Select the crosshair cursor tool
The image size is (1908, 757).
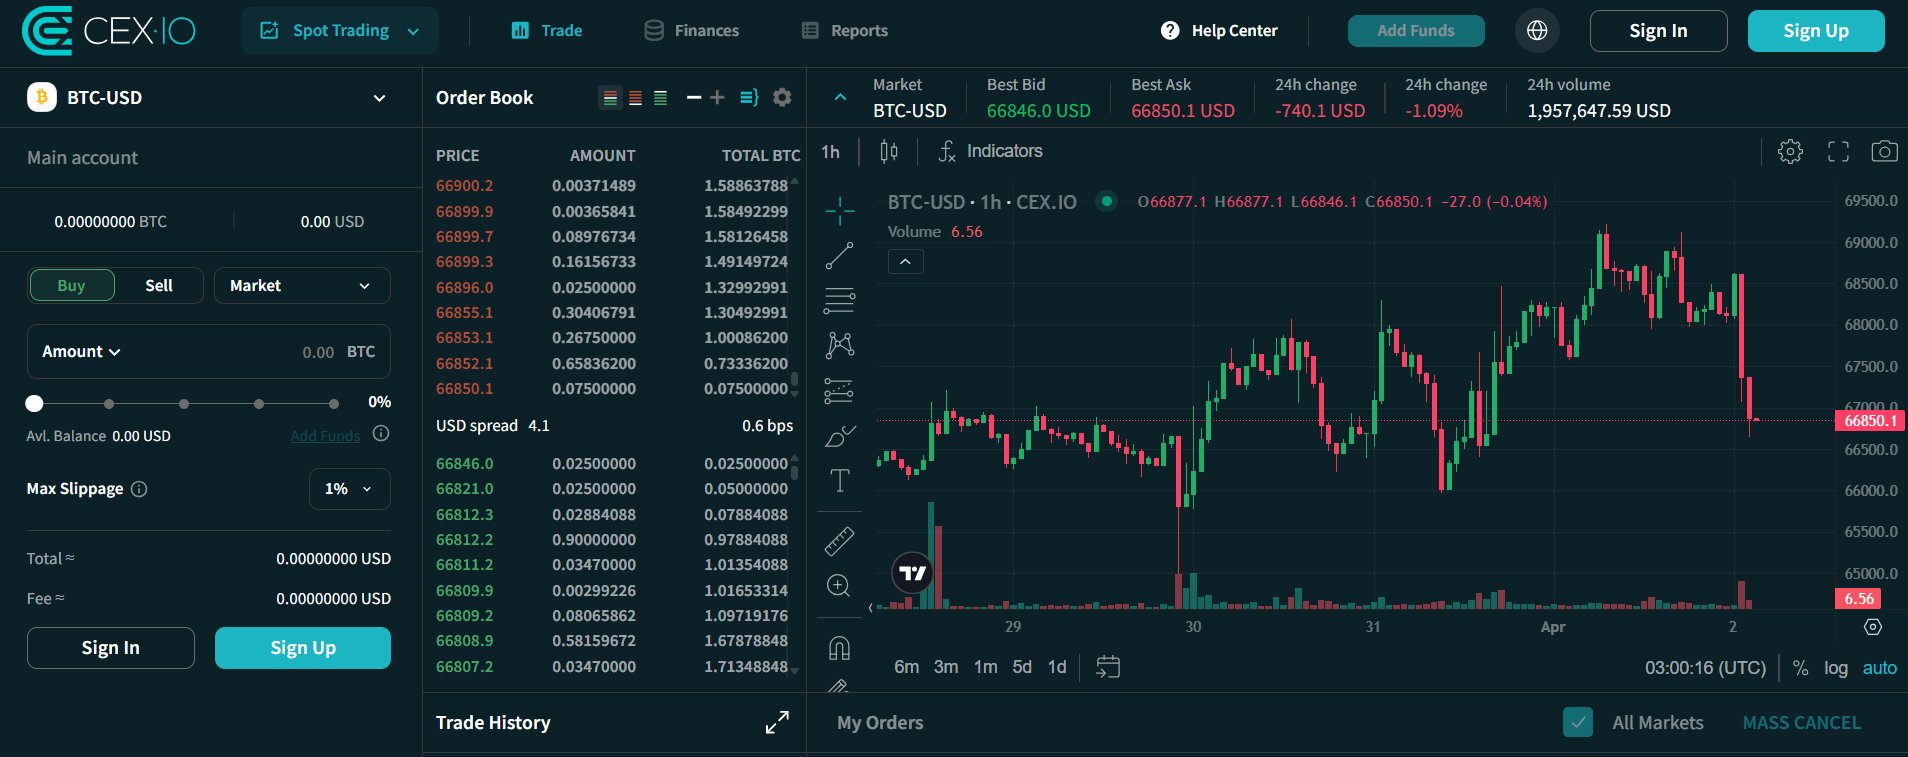pyautogui.click(x=840, y=210)
